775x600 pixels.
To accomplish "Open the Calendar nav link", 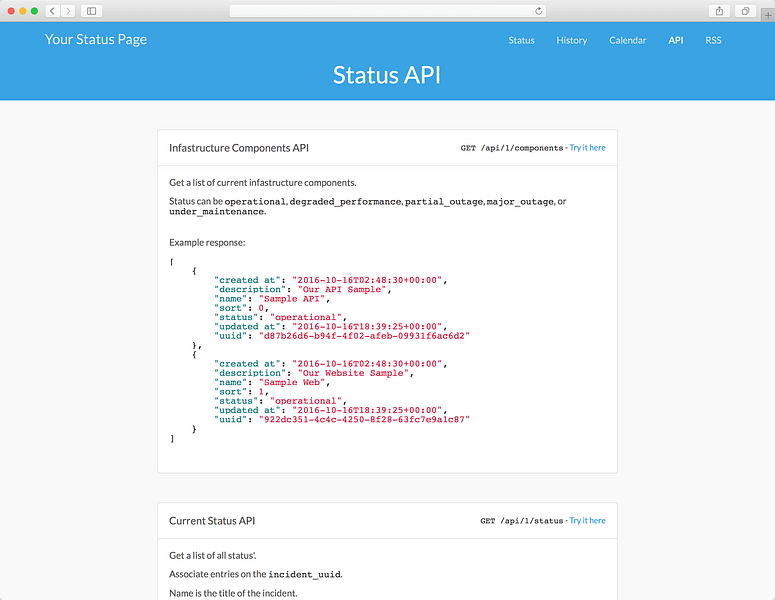I will point(627,41).
